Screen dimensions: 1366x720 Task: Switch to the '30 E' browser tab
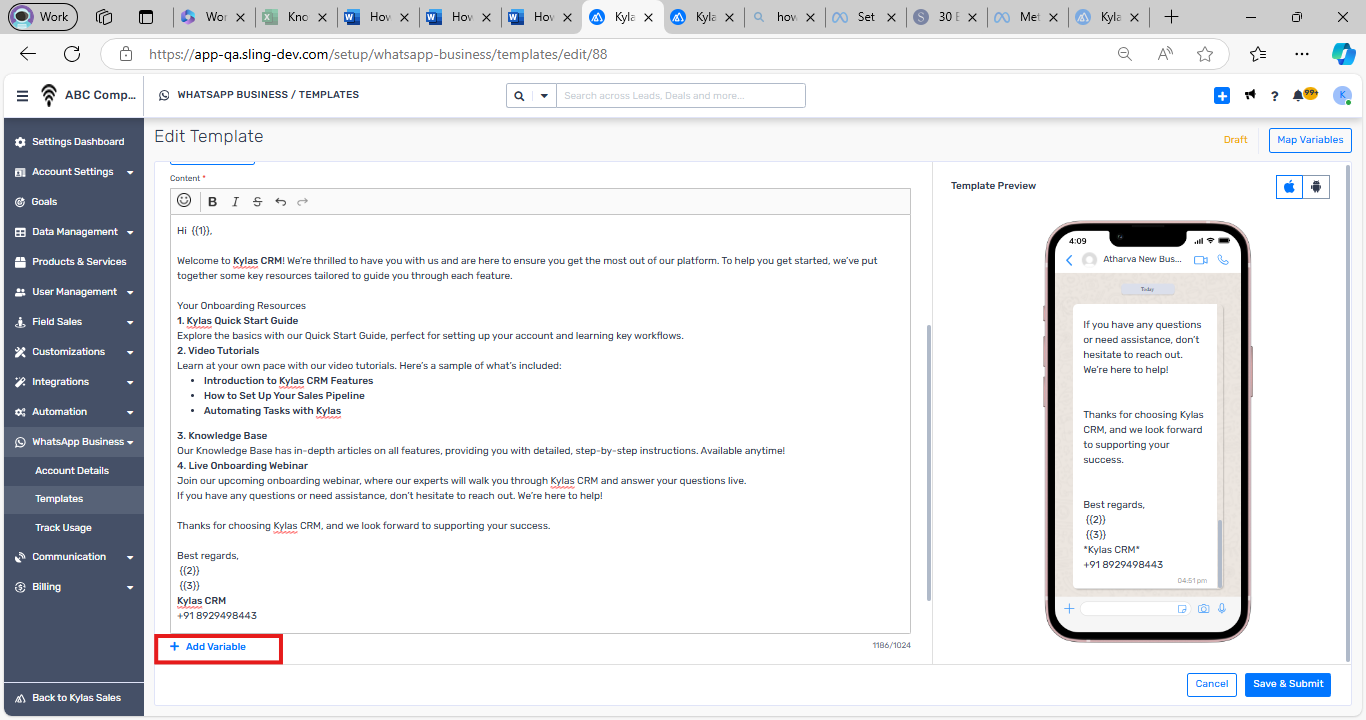(944, 17)
